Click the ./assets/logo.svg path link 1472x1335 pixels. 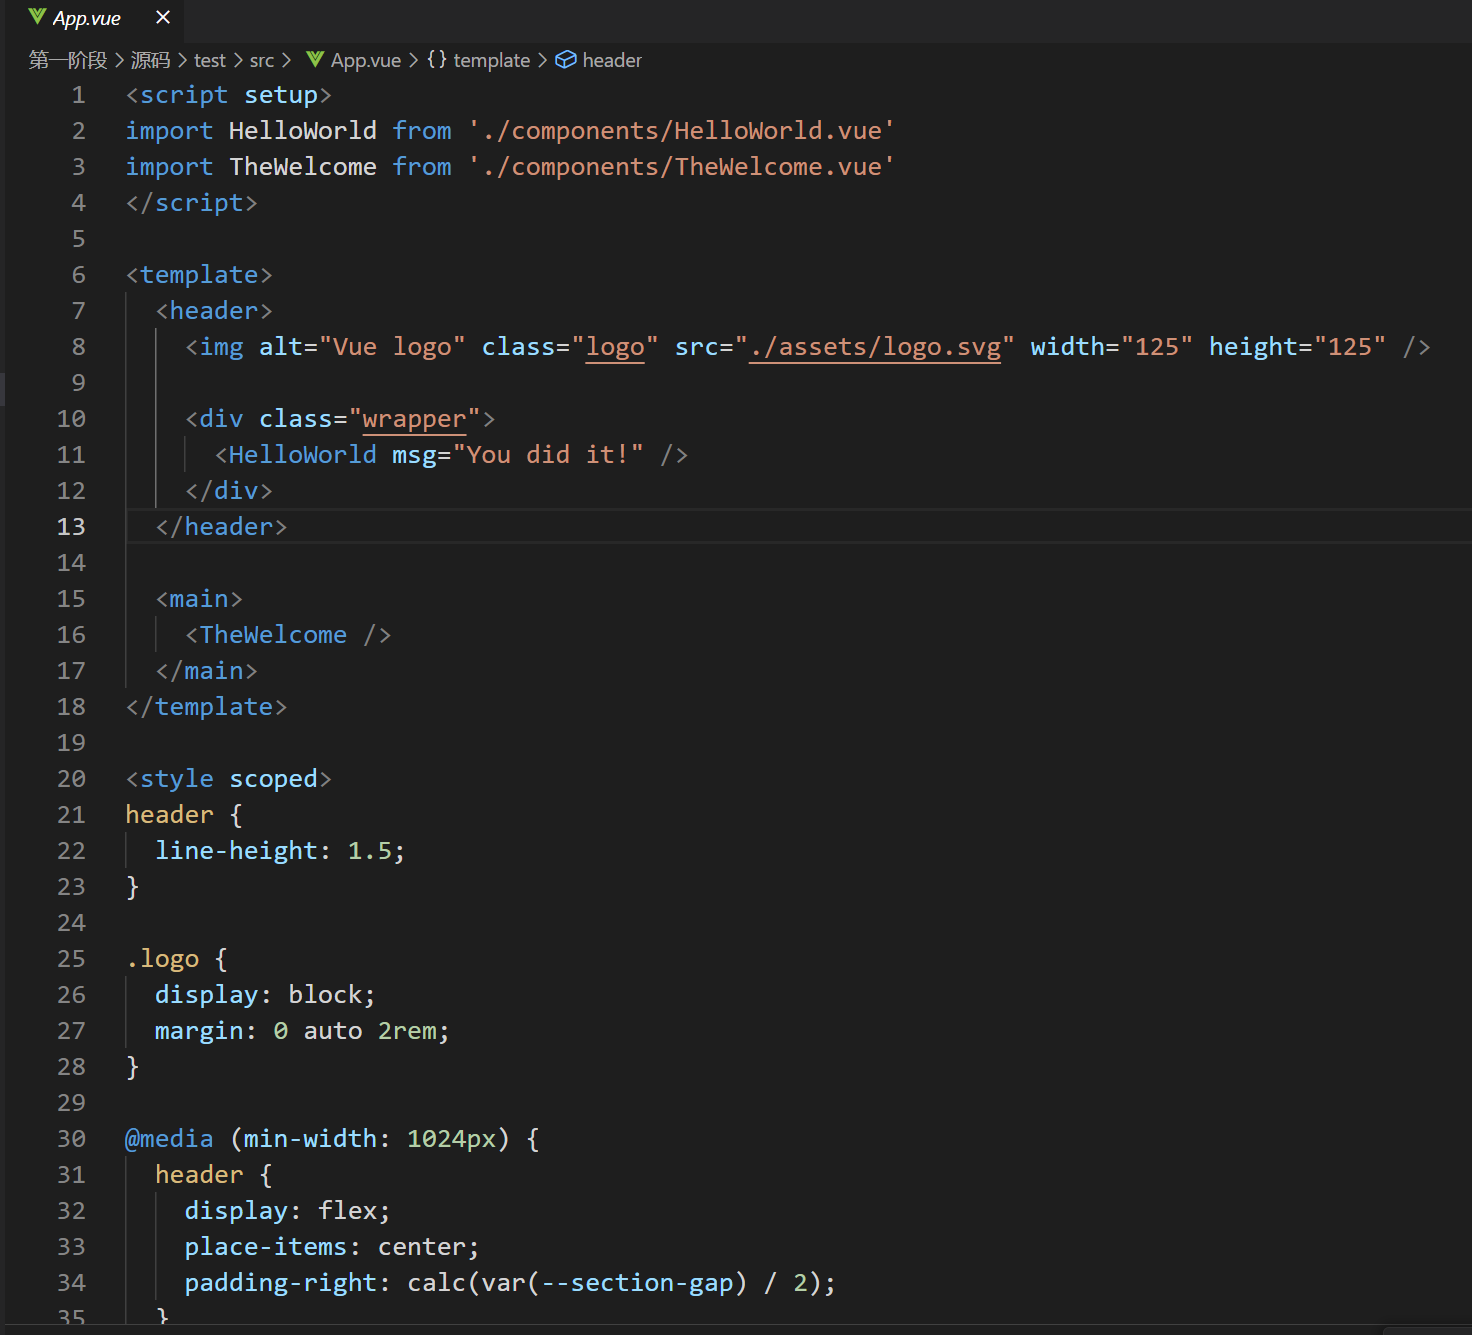coord(875,347)
